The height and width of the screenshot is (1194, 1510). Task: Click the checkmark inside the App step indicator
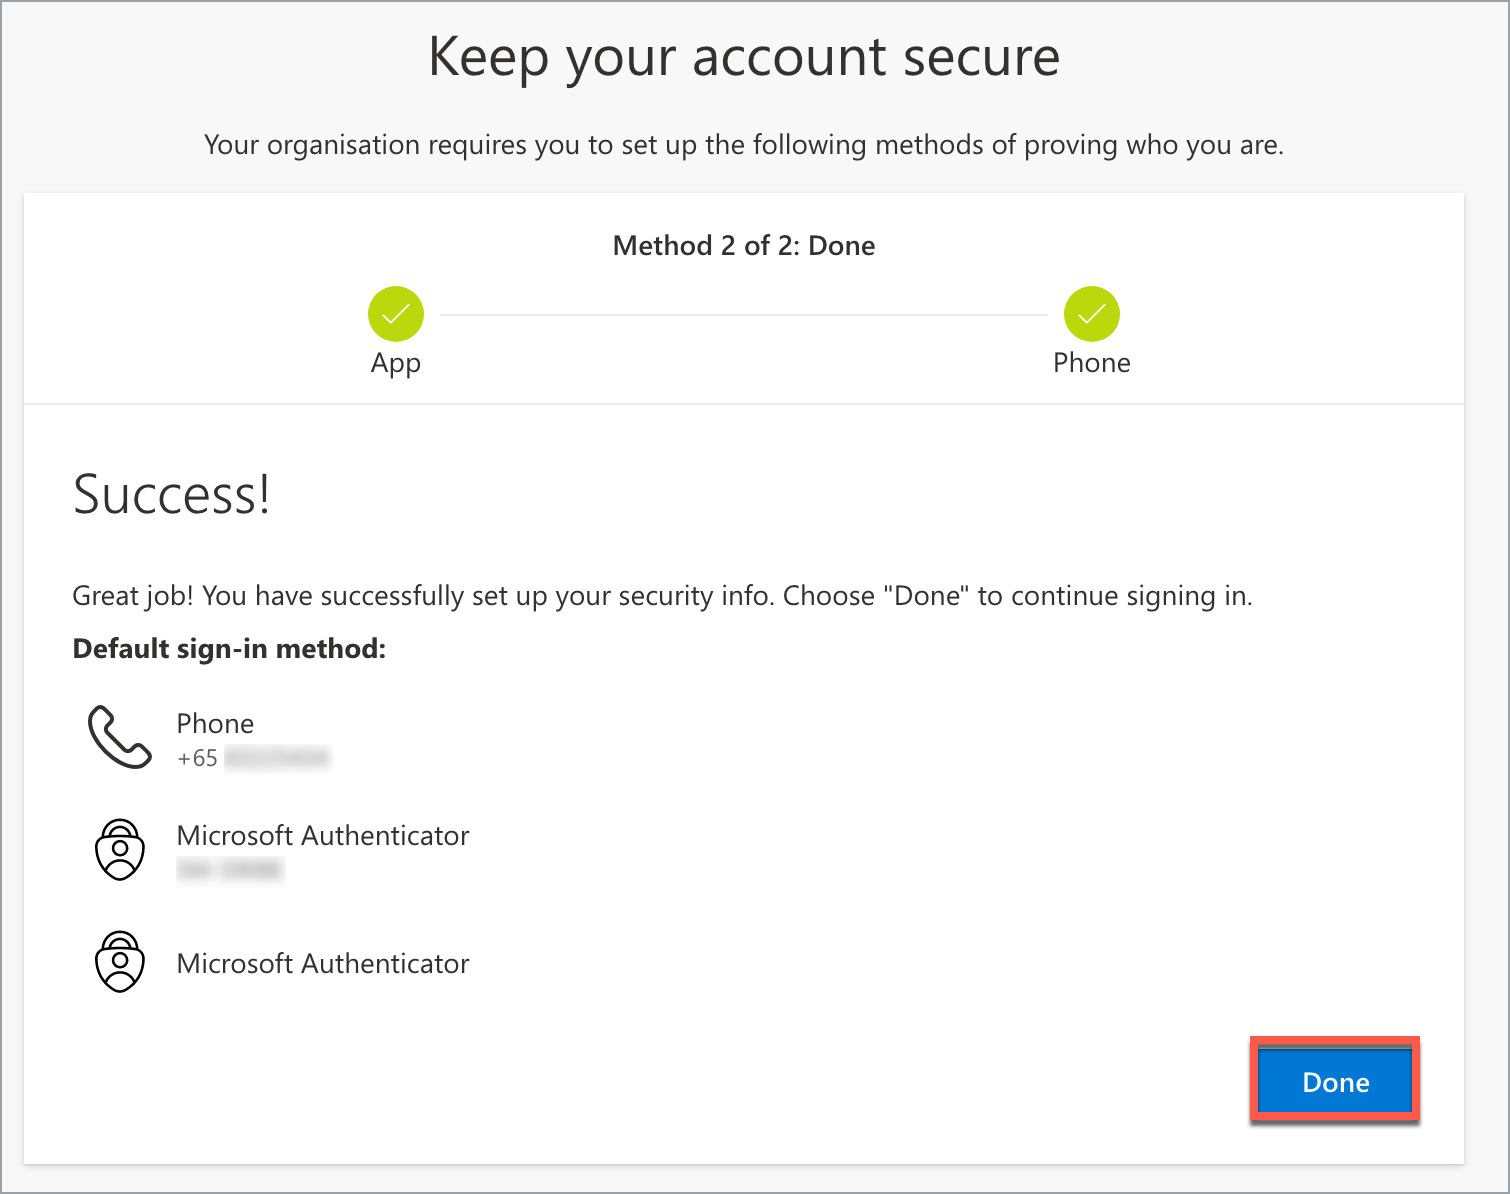395,313
